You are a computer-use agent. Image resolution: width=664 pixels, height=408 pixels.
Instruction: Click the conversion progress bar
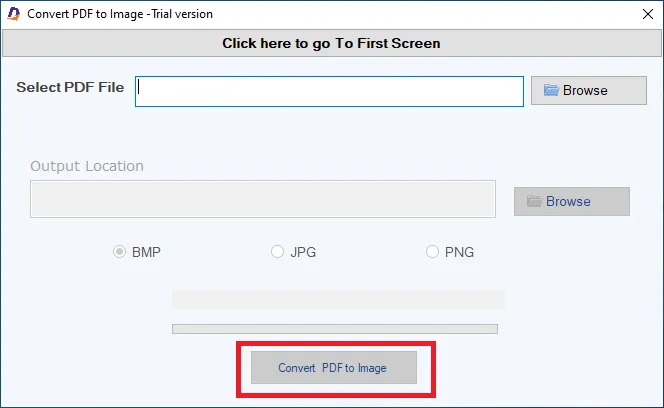click(x=335, y=329)
